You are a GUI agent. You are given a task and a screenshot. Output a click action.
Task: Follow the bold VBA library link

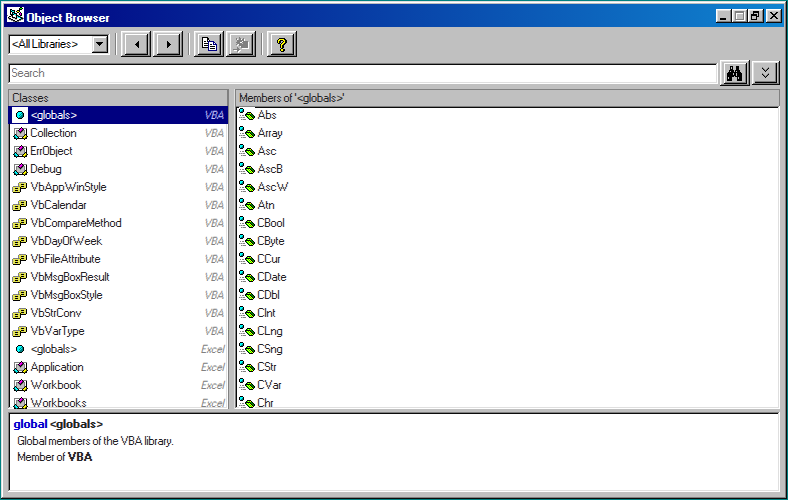[80, 457]
